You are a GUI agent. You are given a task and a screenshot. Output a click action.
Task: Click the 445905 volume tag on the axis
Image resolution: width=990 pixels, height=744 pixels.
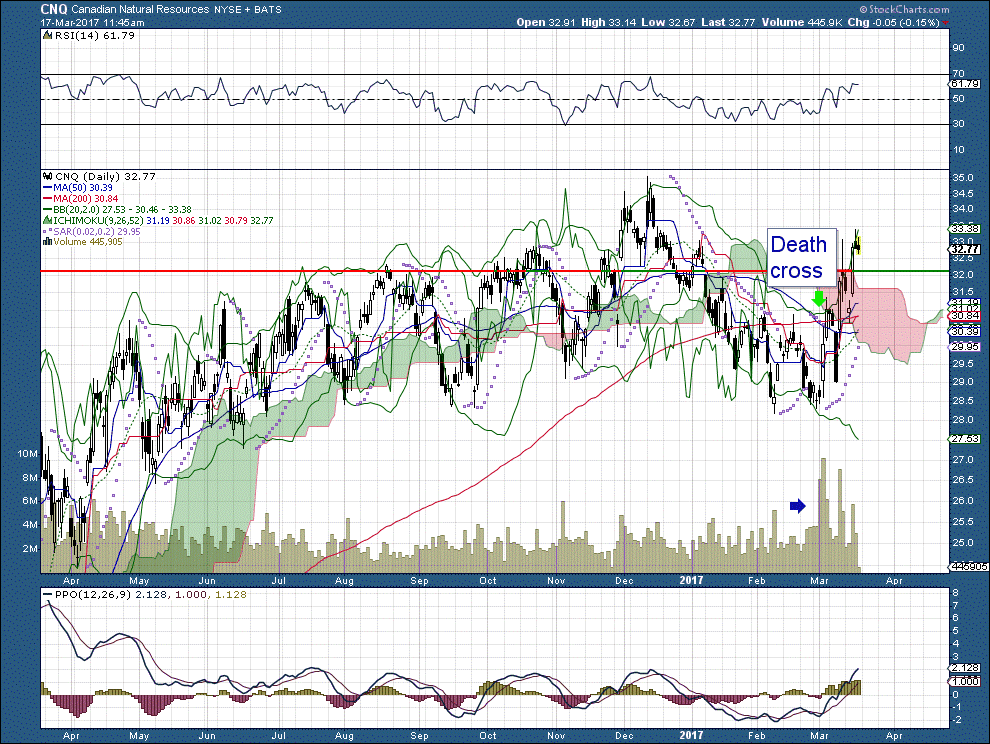(x=969, y=567)
